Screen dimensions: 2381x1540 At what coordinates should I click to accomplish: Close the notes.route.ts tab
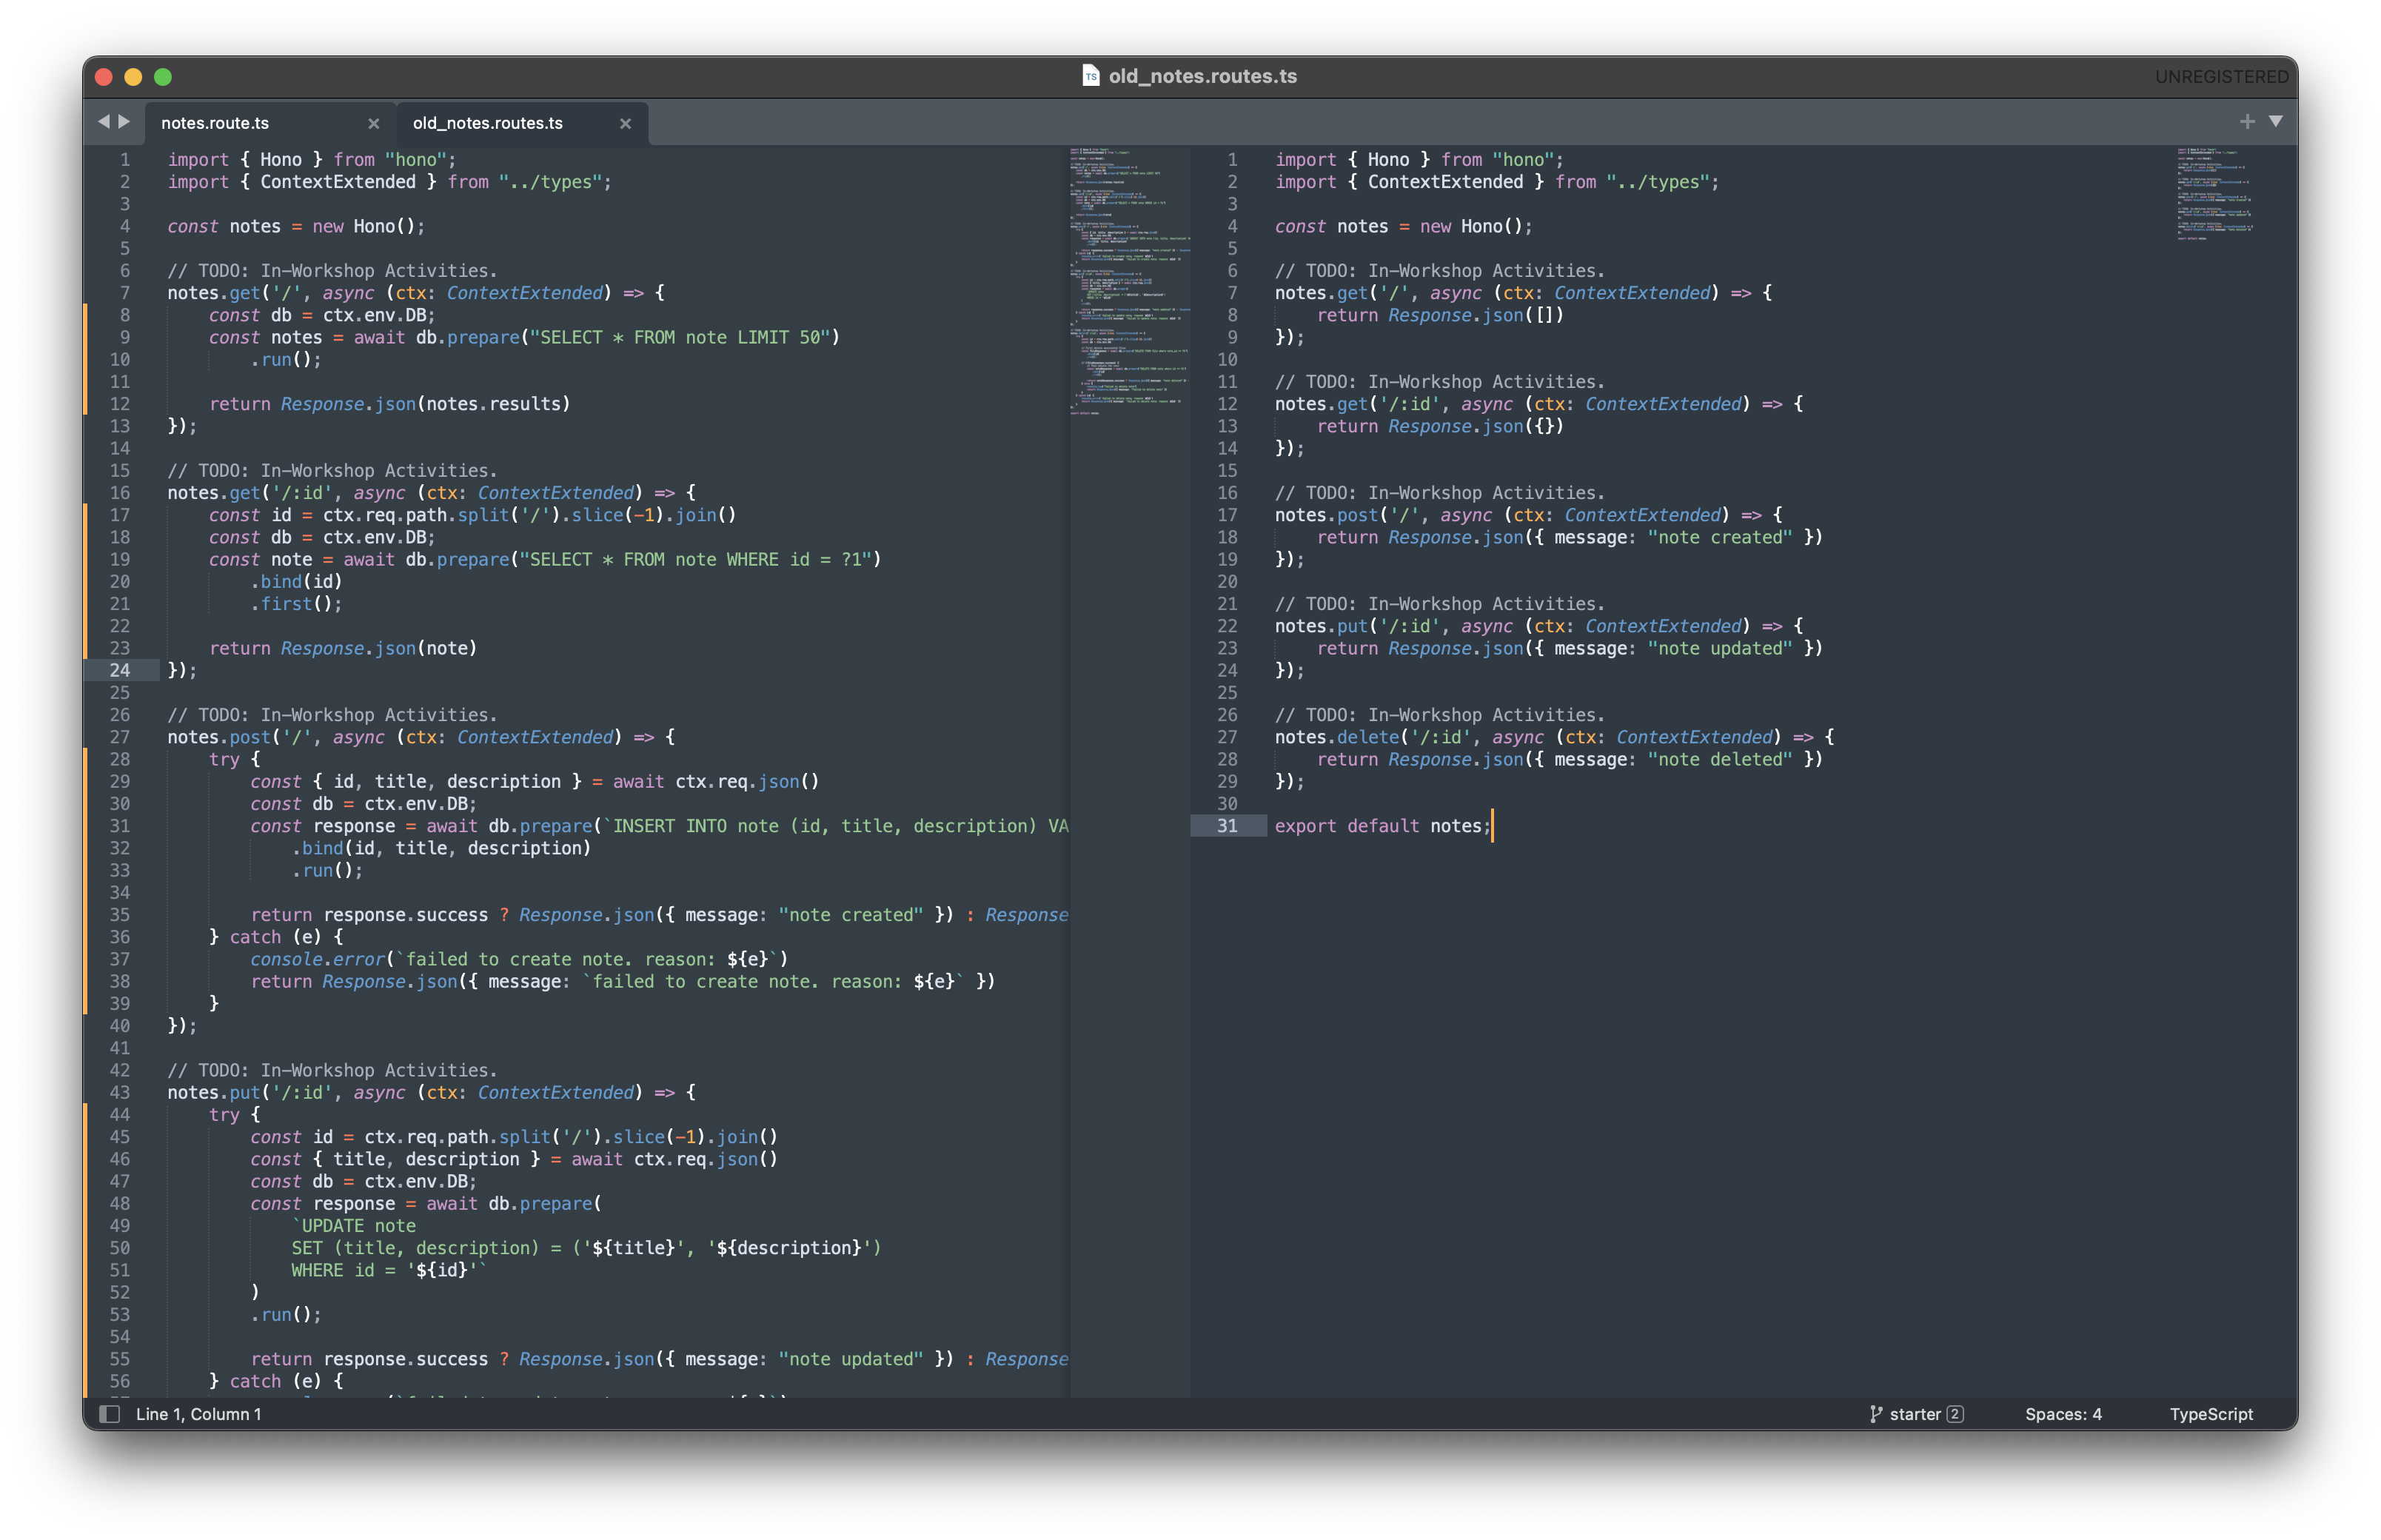click(374, 123)
